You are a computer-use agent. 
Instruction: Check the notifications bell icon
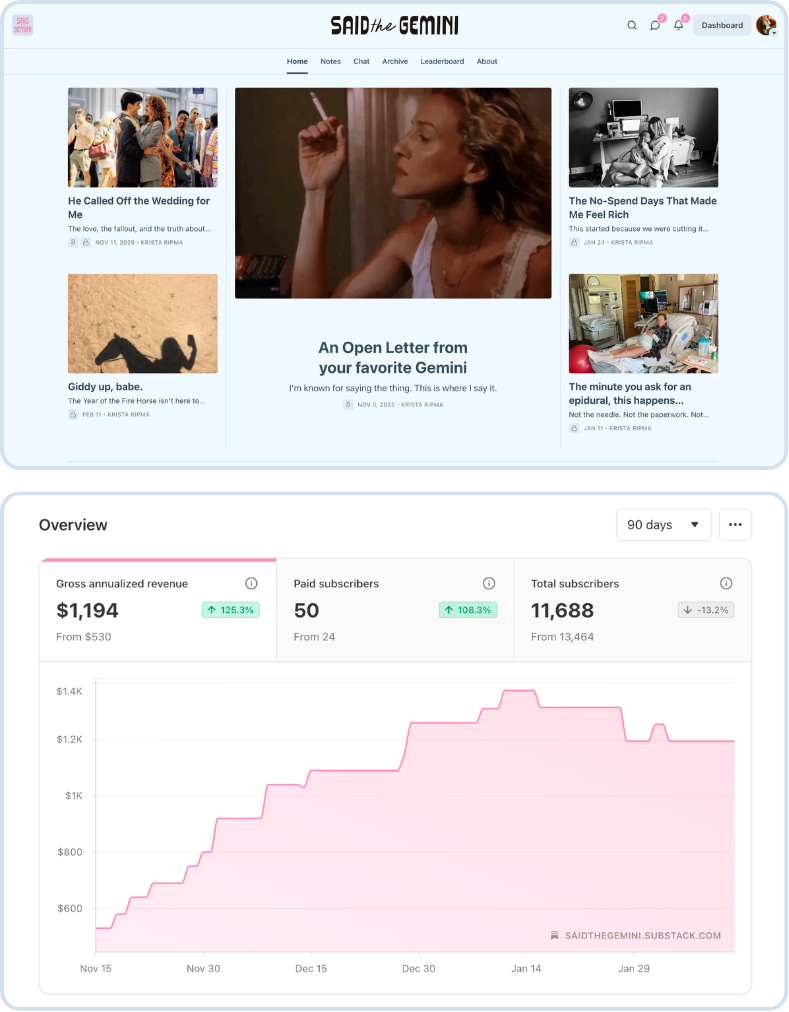(x=678, y=25)
